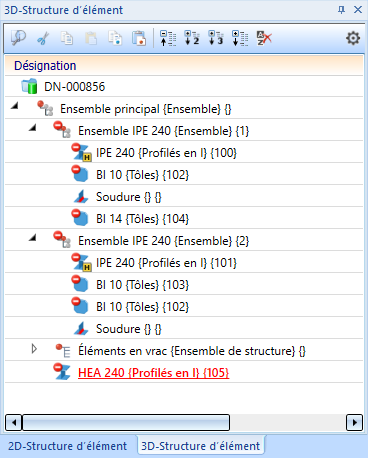Click the copy icon in toolbar

point(67,38)
